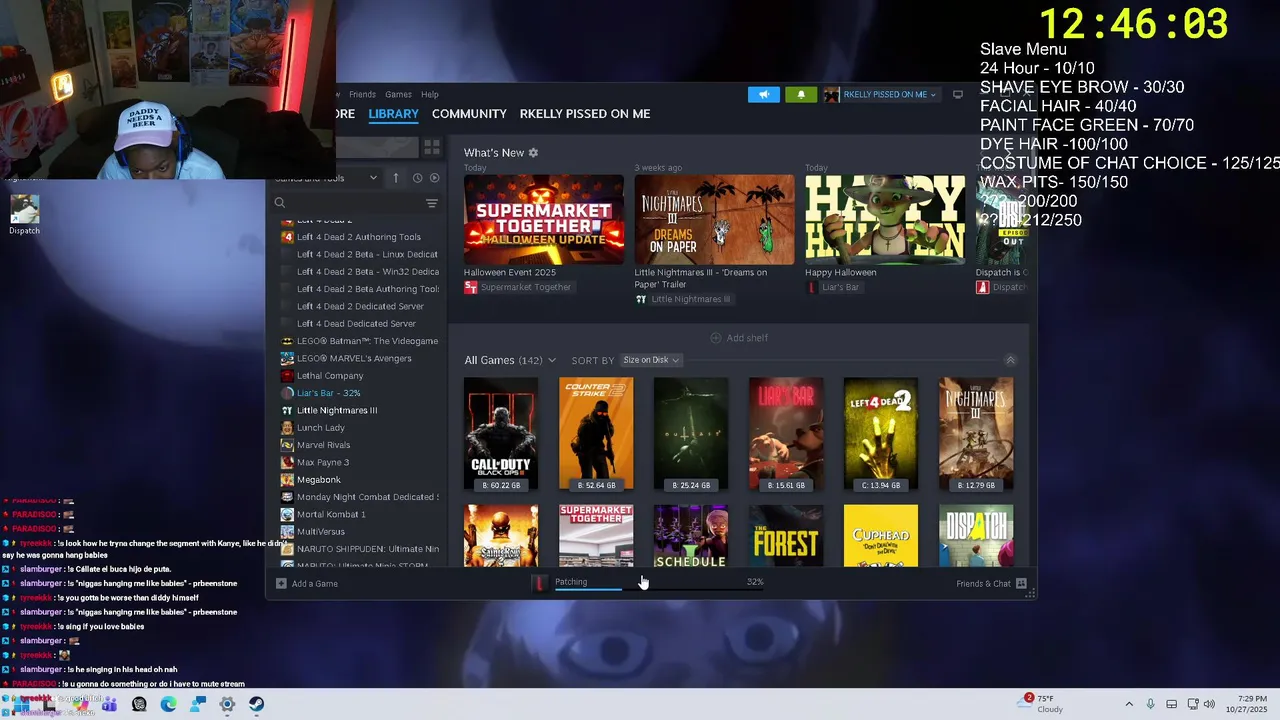Open Little Nightmares III 'Dreams on Paper' Trailer
The width and height of the screenshot is (1280, 720).
pyautogui.click(x=701, y=278)
